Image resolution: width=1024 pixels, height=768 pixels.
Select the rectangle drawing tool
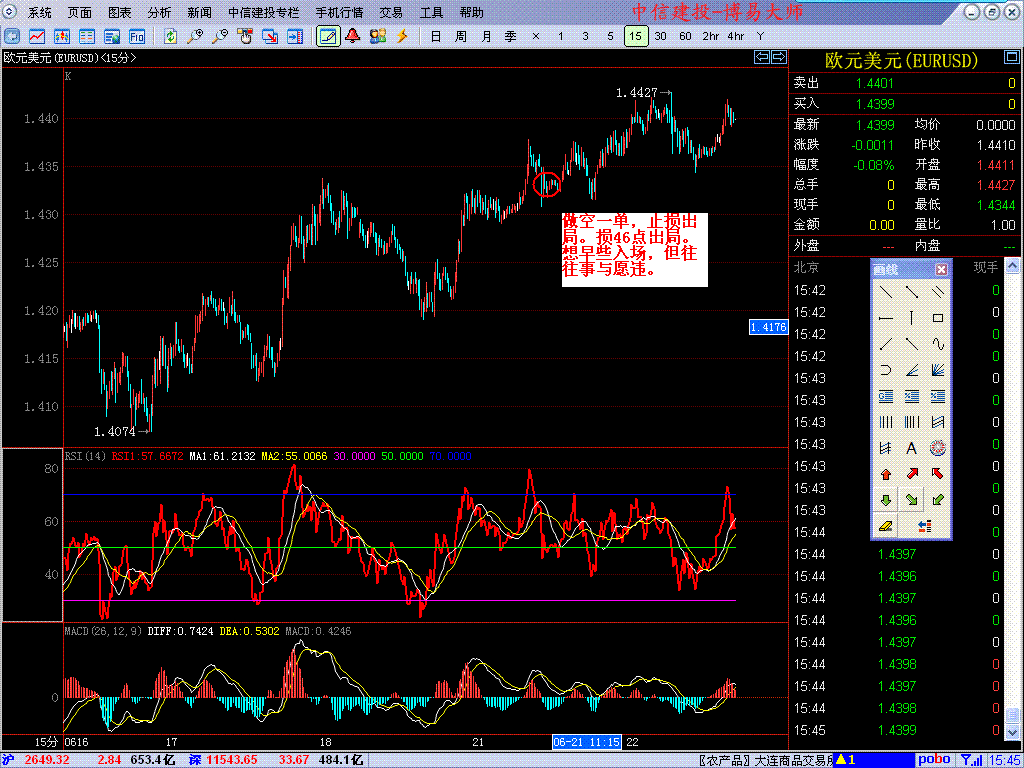click(x=938, y=319)
